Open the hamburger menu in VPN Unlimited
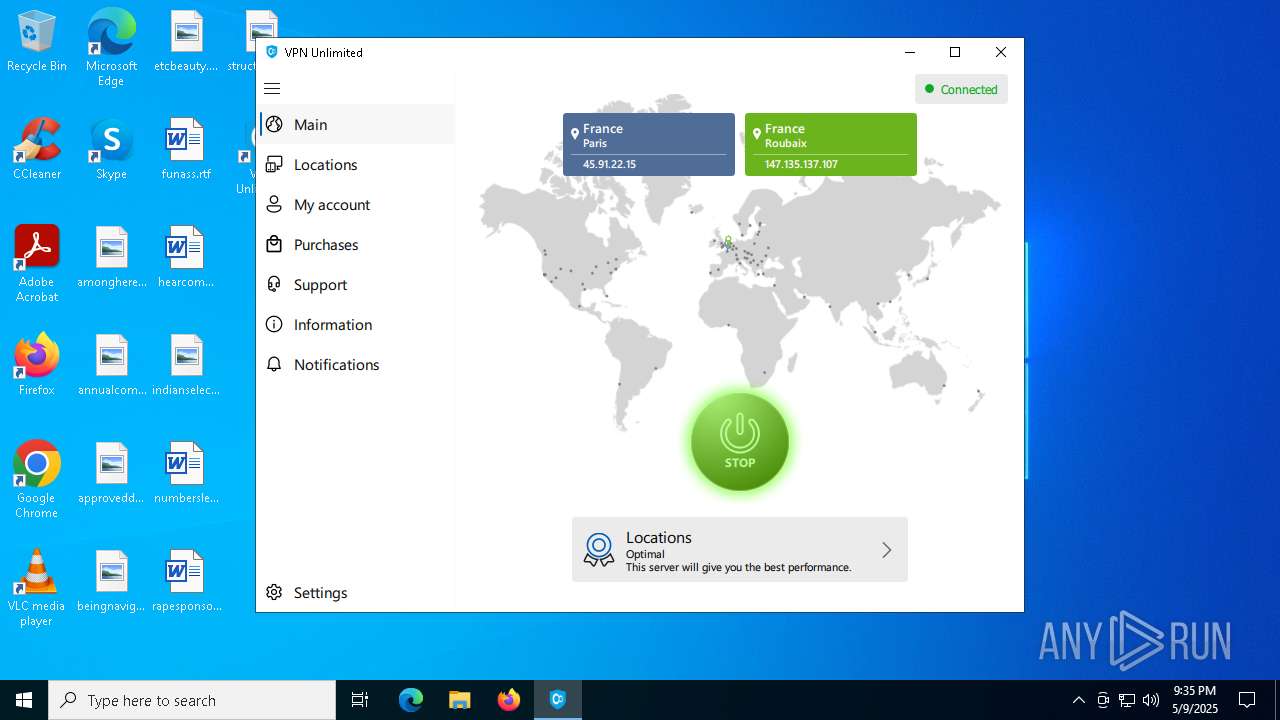The width and height of the screenshot is (1280, 720). (272, 88)
